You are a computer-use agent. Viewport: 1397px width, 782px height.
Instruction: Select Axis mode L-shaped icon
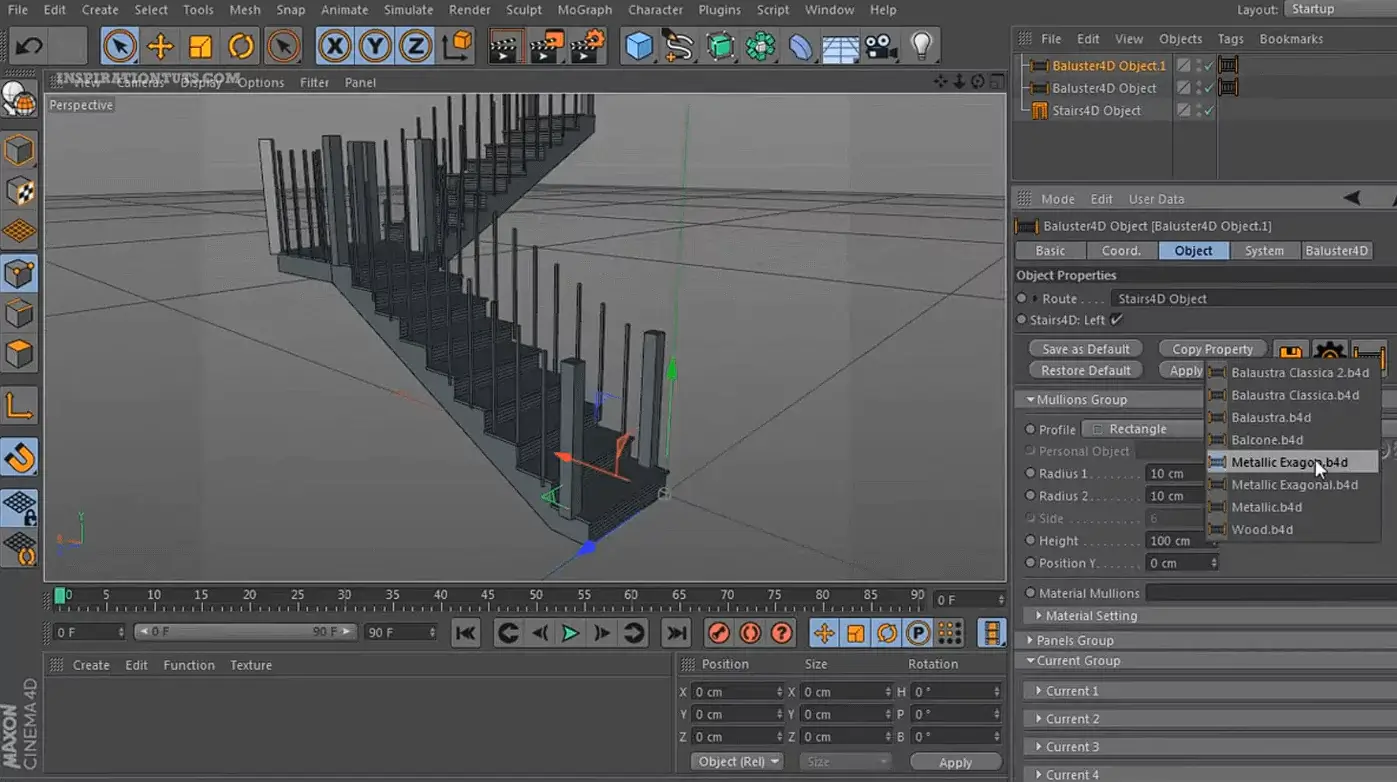[x=20, y=406]
